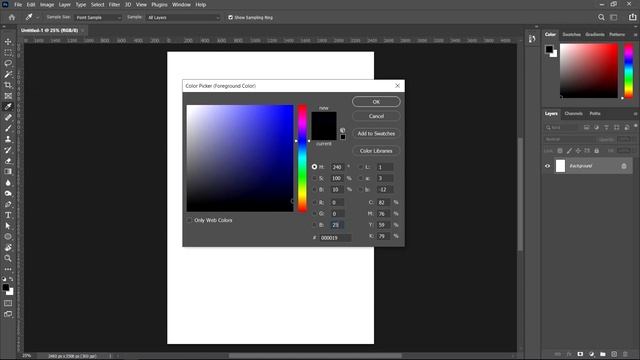Screen dimensions: 640x360
Task: Select the Dodge tool
Action: pos(8,193)
